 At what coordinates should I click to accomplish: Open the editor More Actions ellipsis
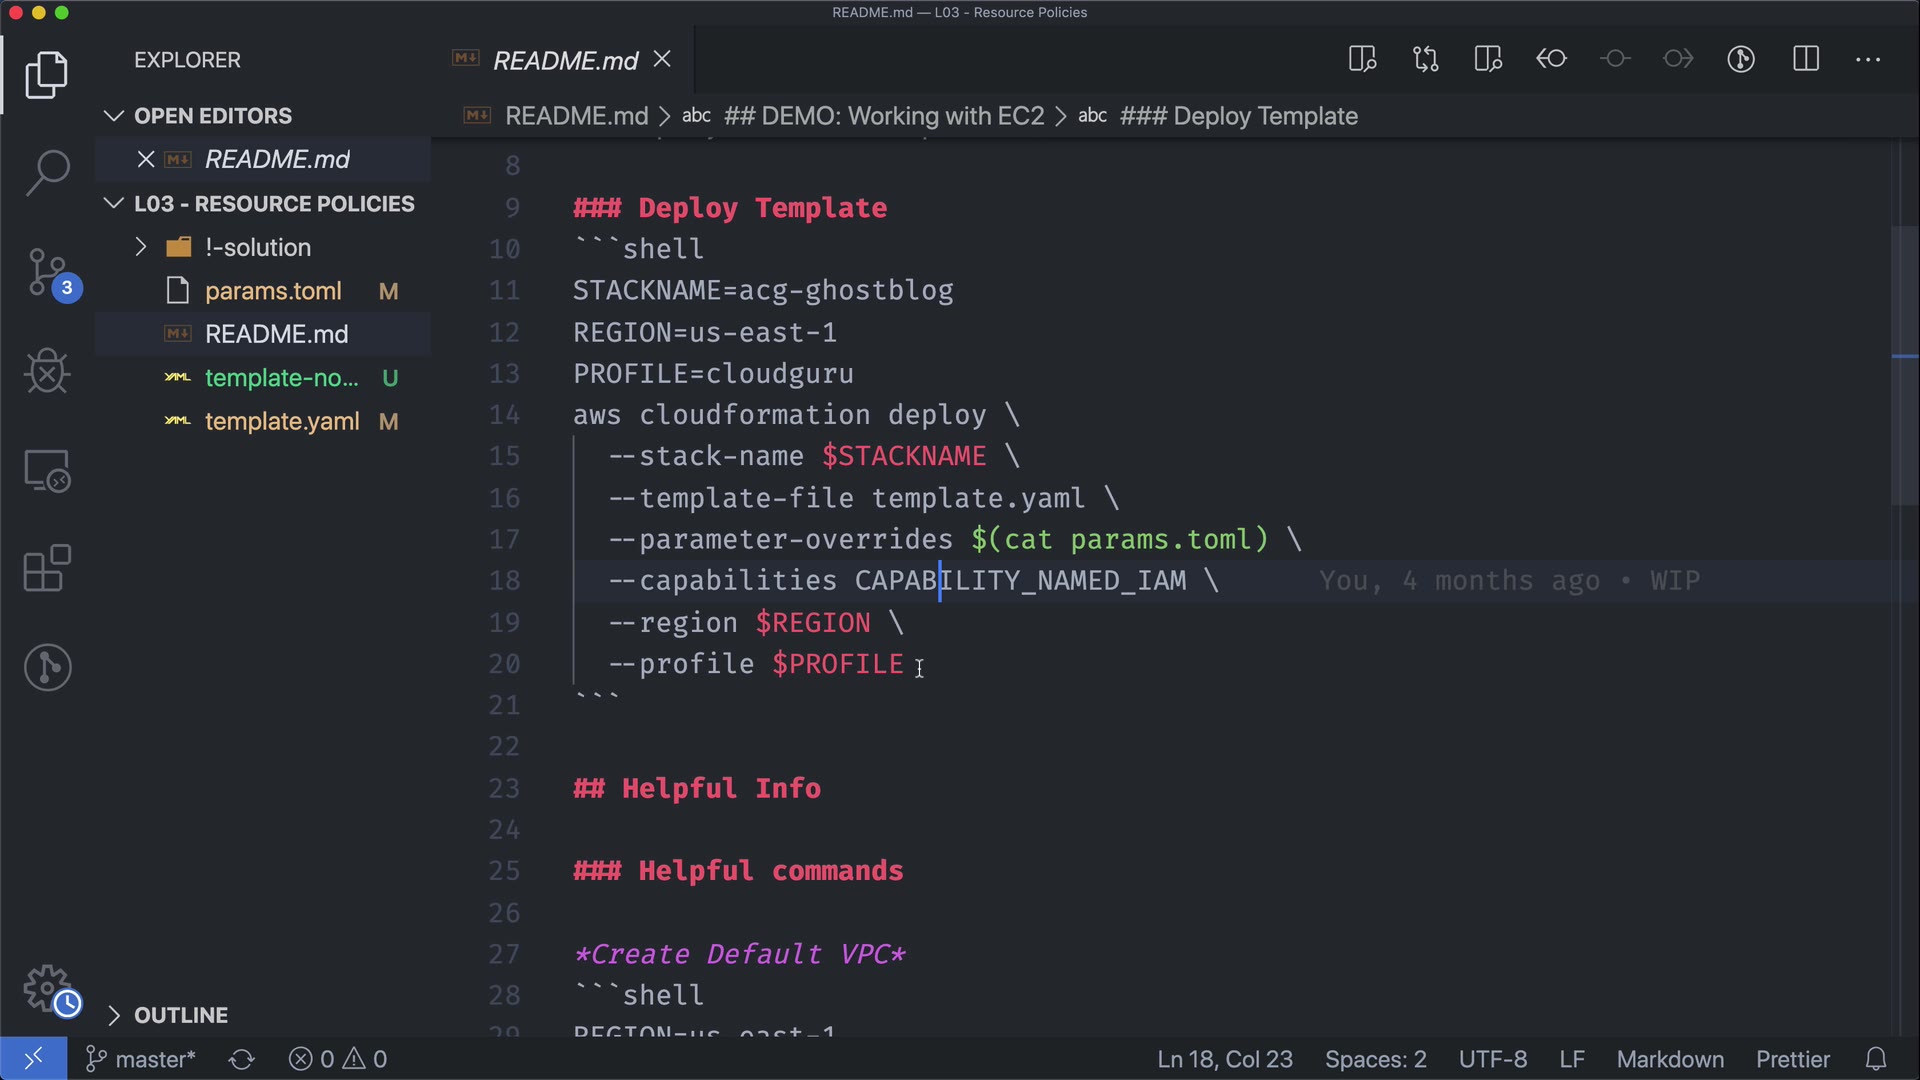(1867, 60)
